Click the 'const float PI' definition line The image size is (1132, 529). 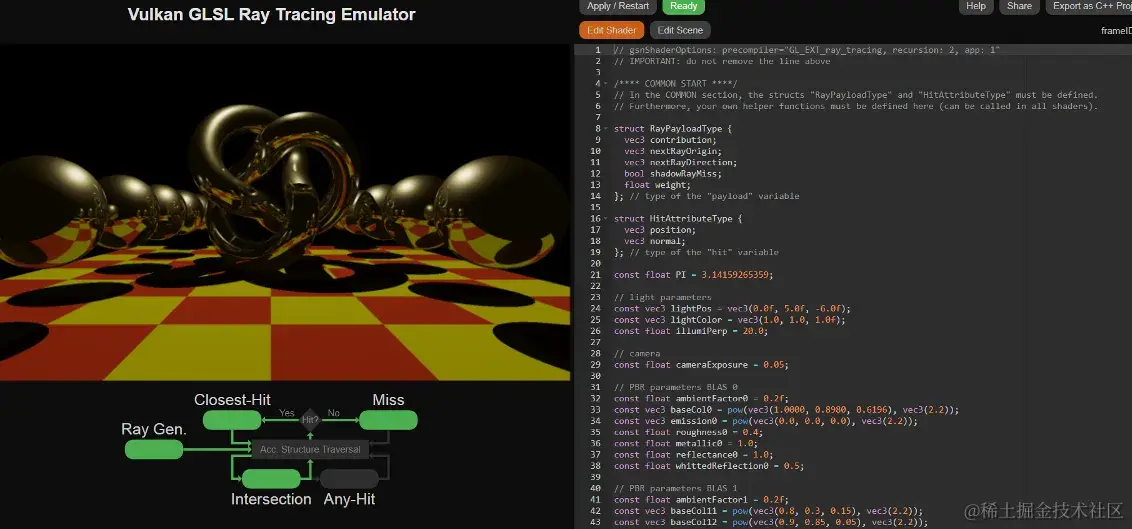click(693, 275)
